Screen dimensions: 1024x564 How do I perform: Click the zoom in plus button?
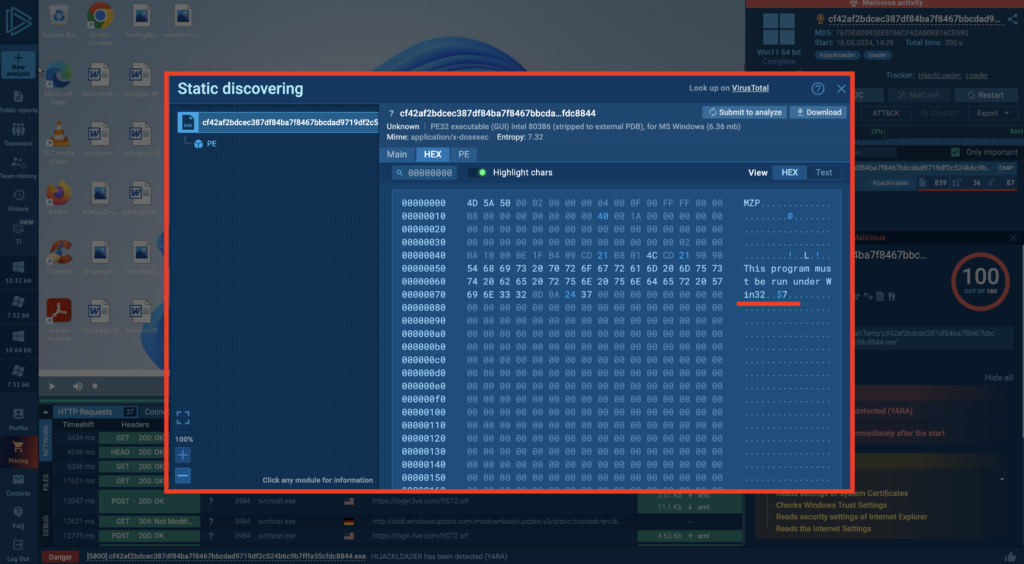pyautogui.click(x=182, y=455)
